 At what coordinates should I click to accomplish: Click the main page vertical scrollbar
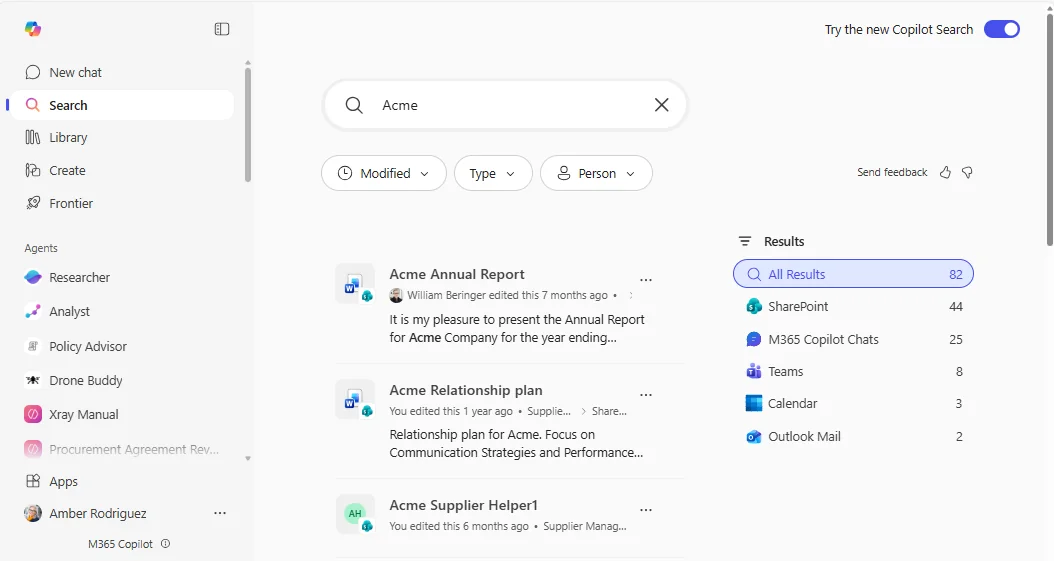(1049, 128)
